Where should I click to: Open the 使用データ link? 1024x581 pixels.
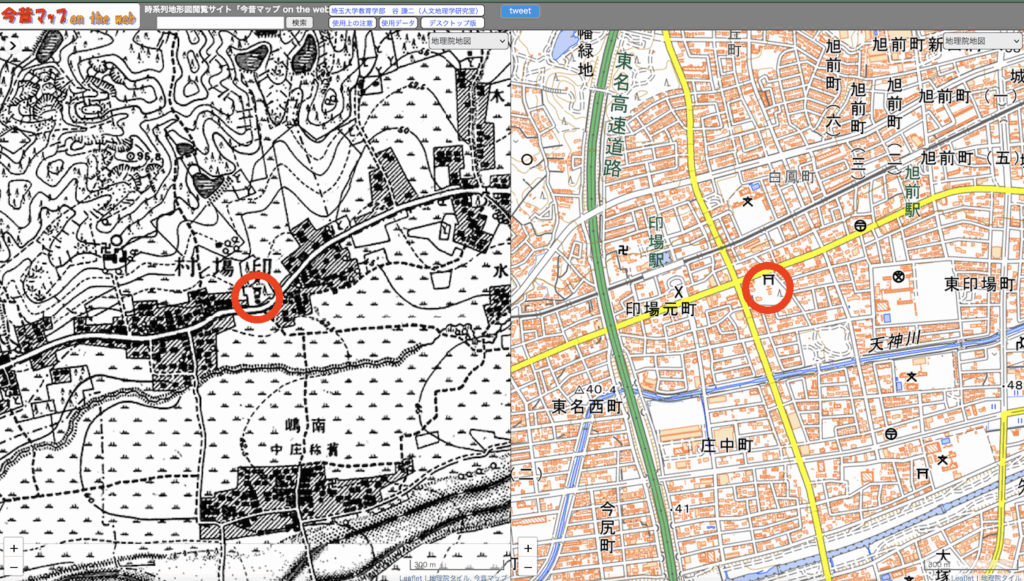(x=396, y=22)
